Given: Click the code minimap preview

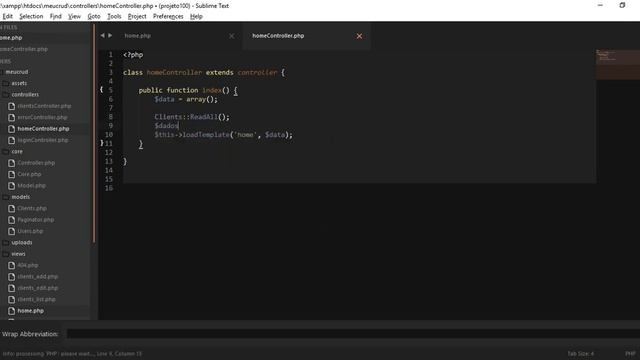Looking at the screenshot, I should [x=618, y=64].
